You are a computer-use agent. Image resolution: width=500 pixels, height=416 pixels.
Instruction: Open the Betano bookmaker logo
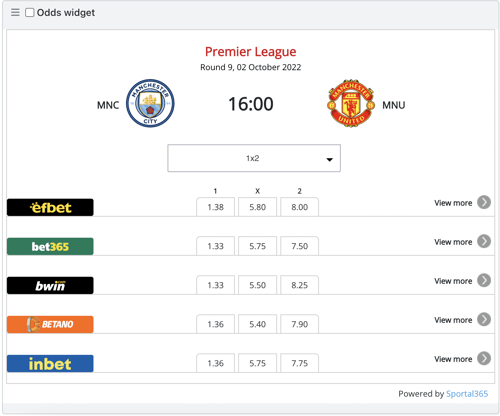tap(50, 324)
